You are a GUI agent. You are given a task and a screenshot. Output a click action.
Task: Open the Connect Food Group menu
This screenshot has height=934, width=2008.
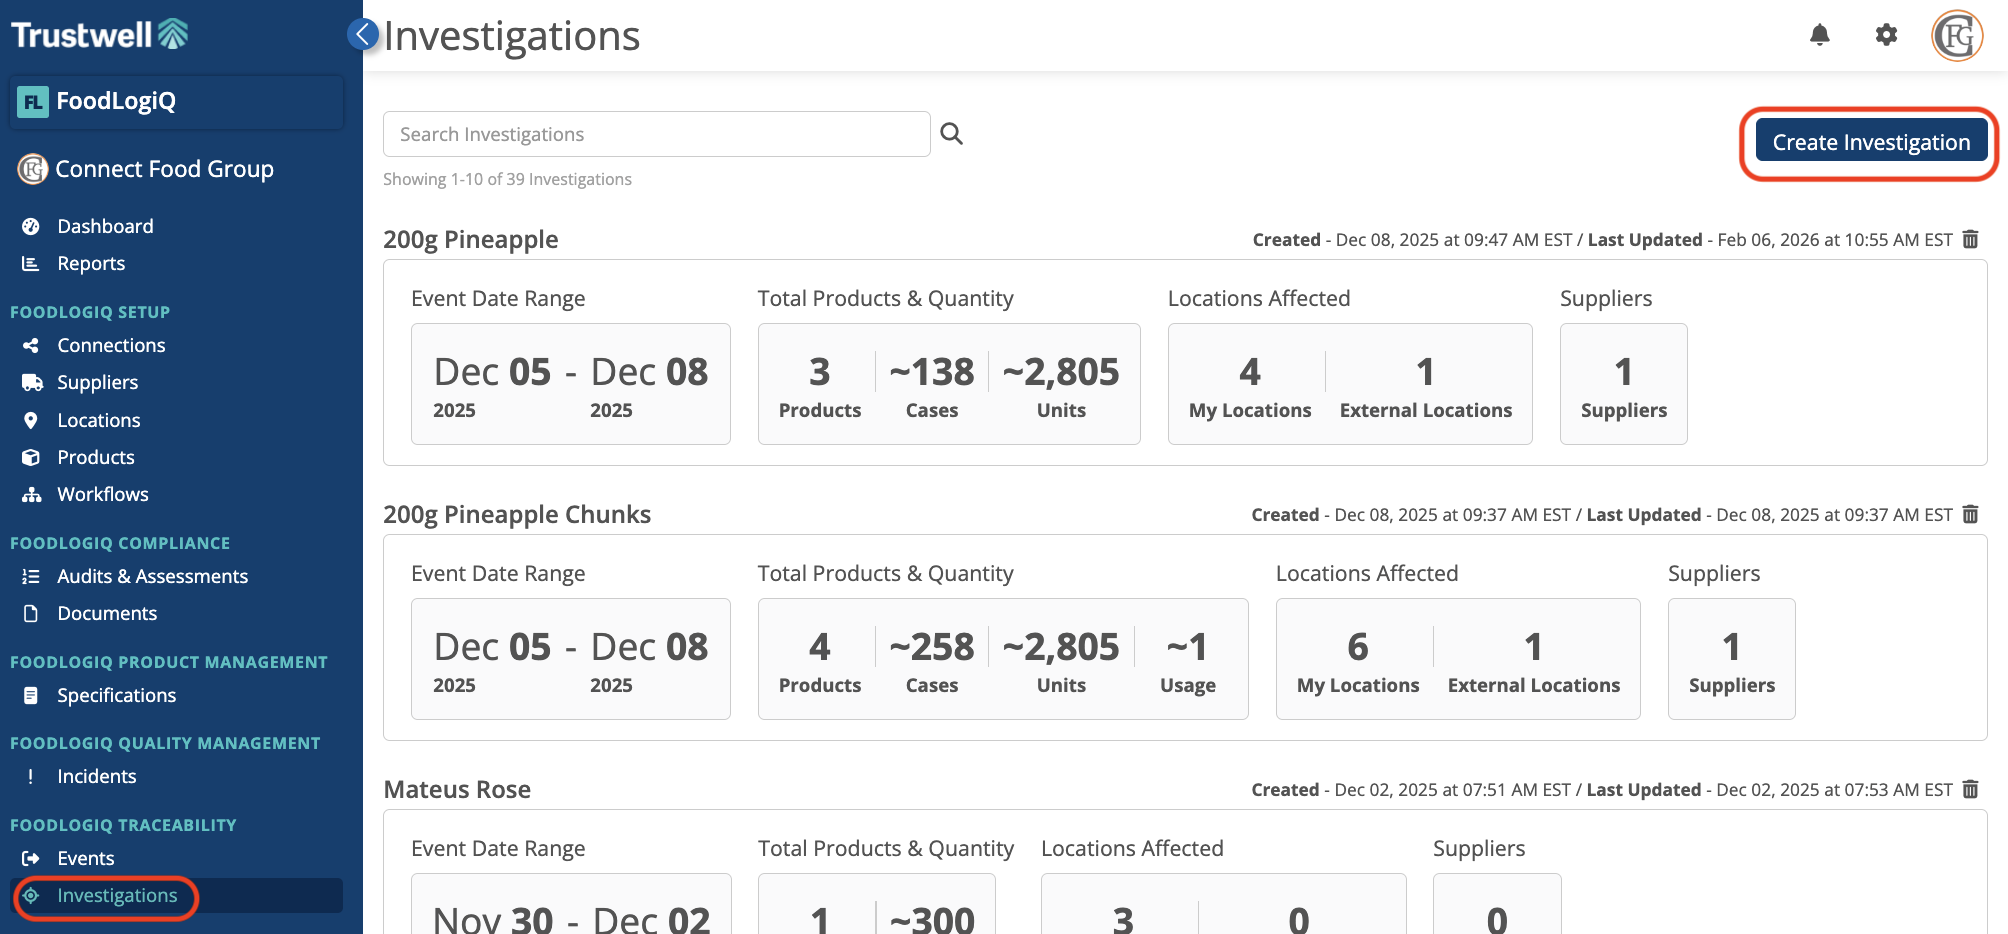pos(164,169)
